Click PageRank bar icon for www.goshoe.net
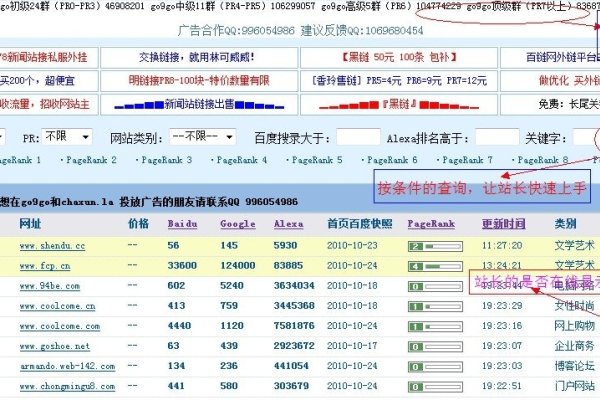The height and width of the screenshot is (400, 600). point(435,347)
